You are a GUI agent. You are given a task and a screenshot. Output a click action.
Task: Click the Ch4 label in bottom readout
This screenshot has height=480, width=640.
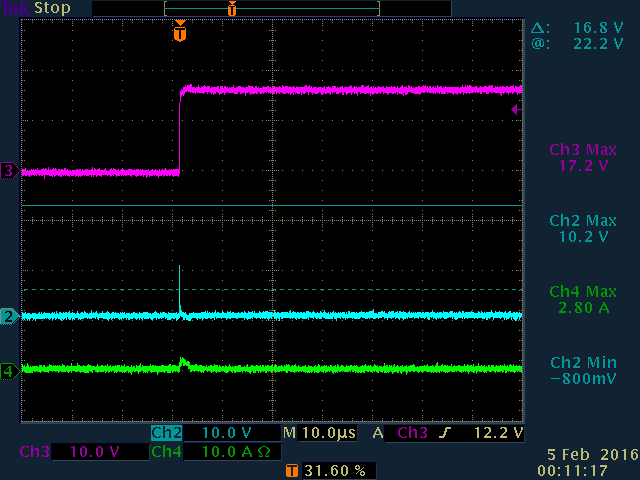click(167, 452)
